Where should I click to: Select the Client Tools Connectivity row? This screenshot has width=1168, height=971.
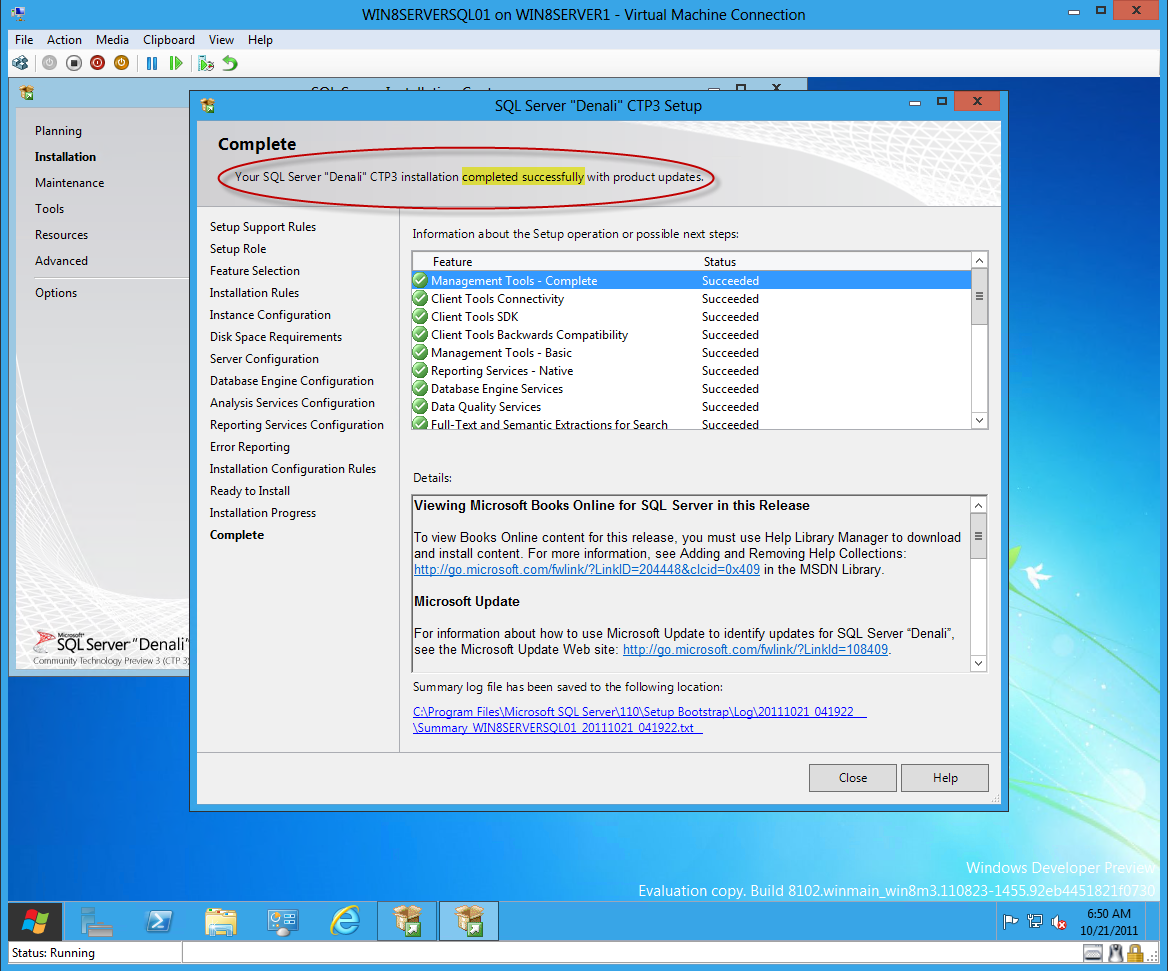pos(691,299)
